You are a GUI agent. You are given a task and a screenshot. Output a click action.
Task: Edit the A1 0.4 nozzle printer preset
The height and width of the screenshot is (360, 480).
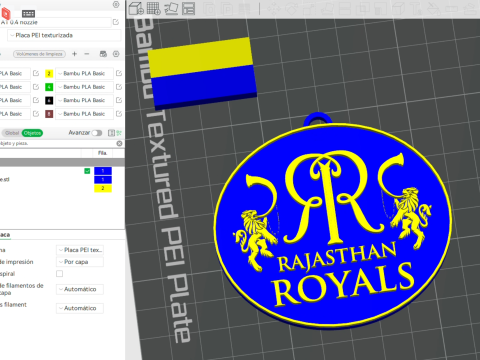(x=116, y=22)
